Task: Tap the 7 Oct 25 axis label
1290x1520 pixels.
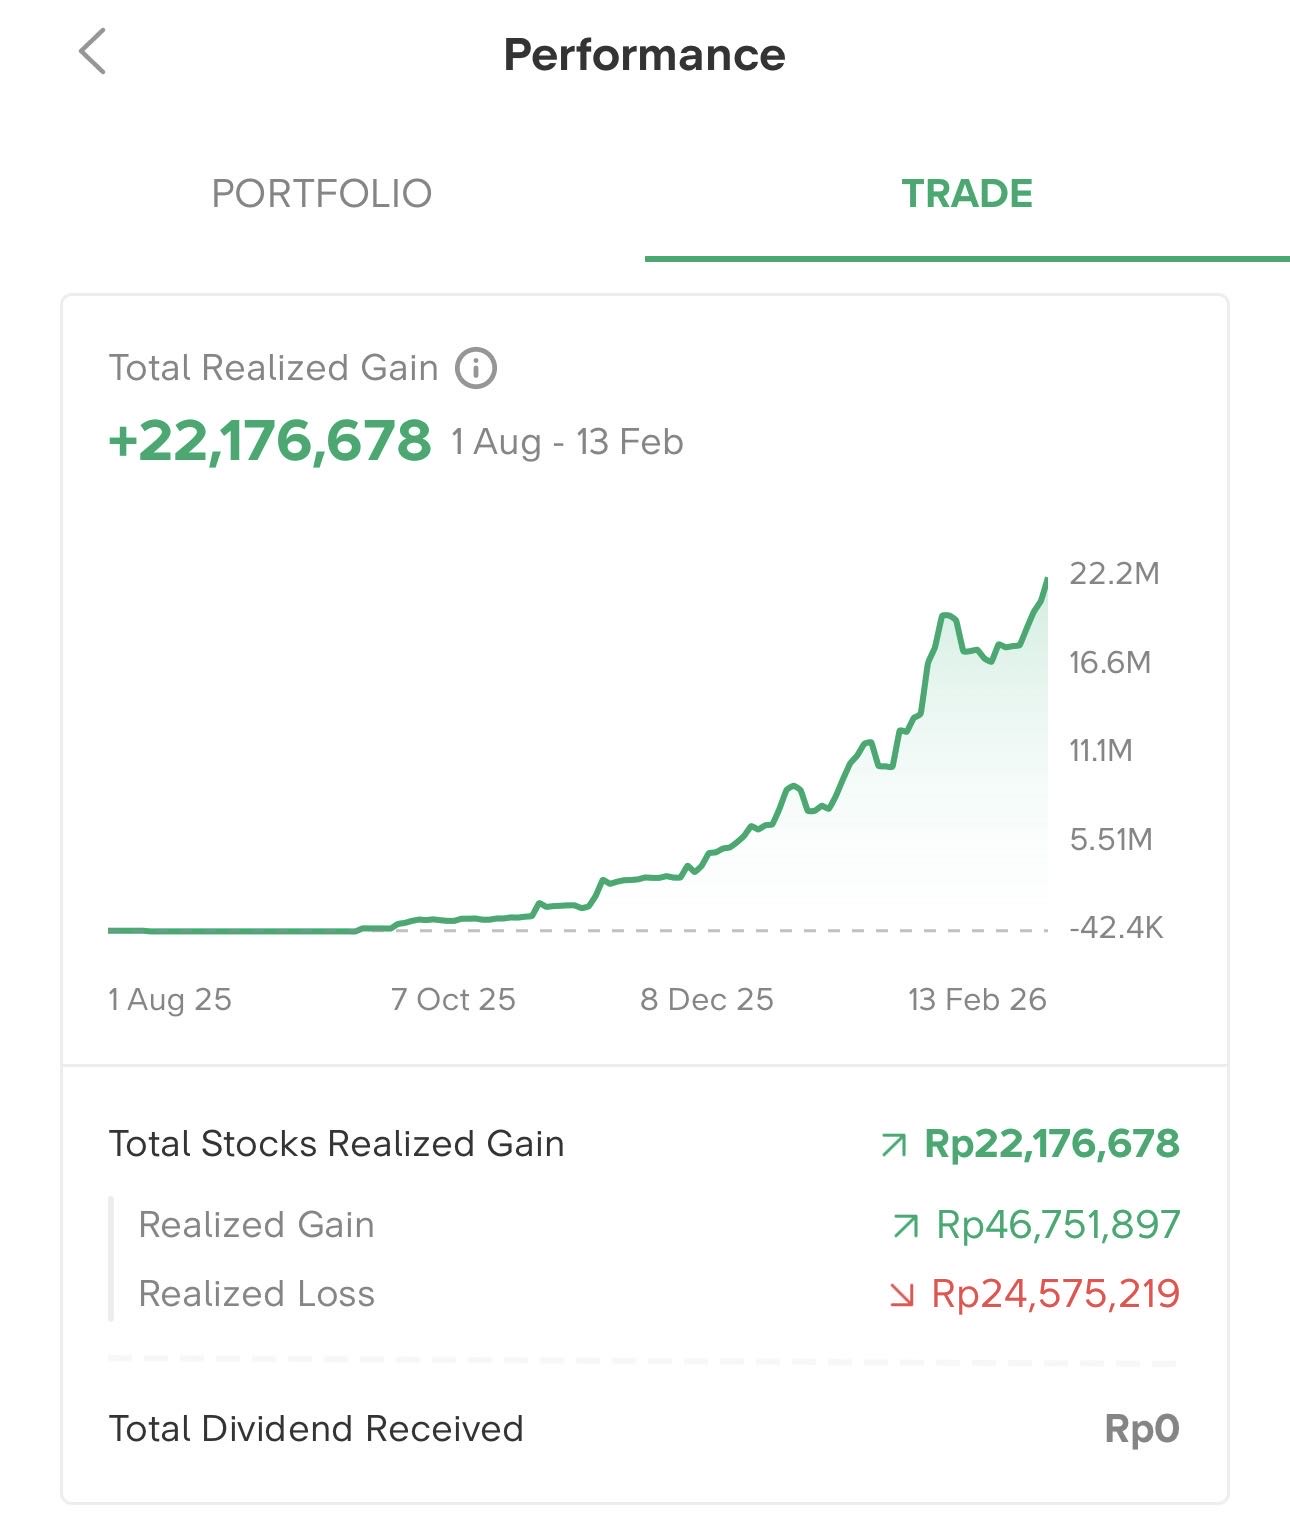Action: [453, 999]
